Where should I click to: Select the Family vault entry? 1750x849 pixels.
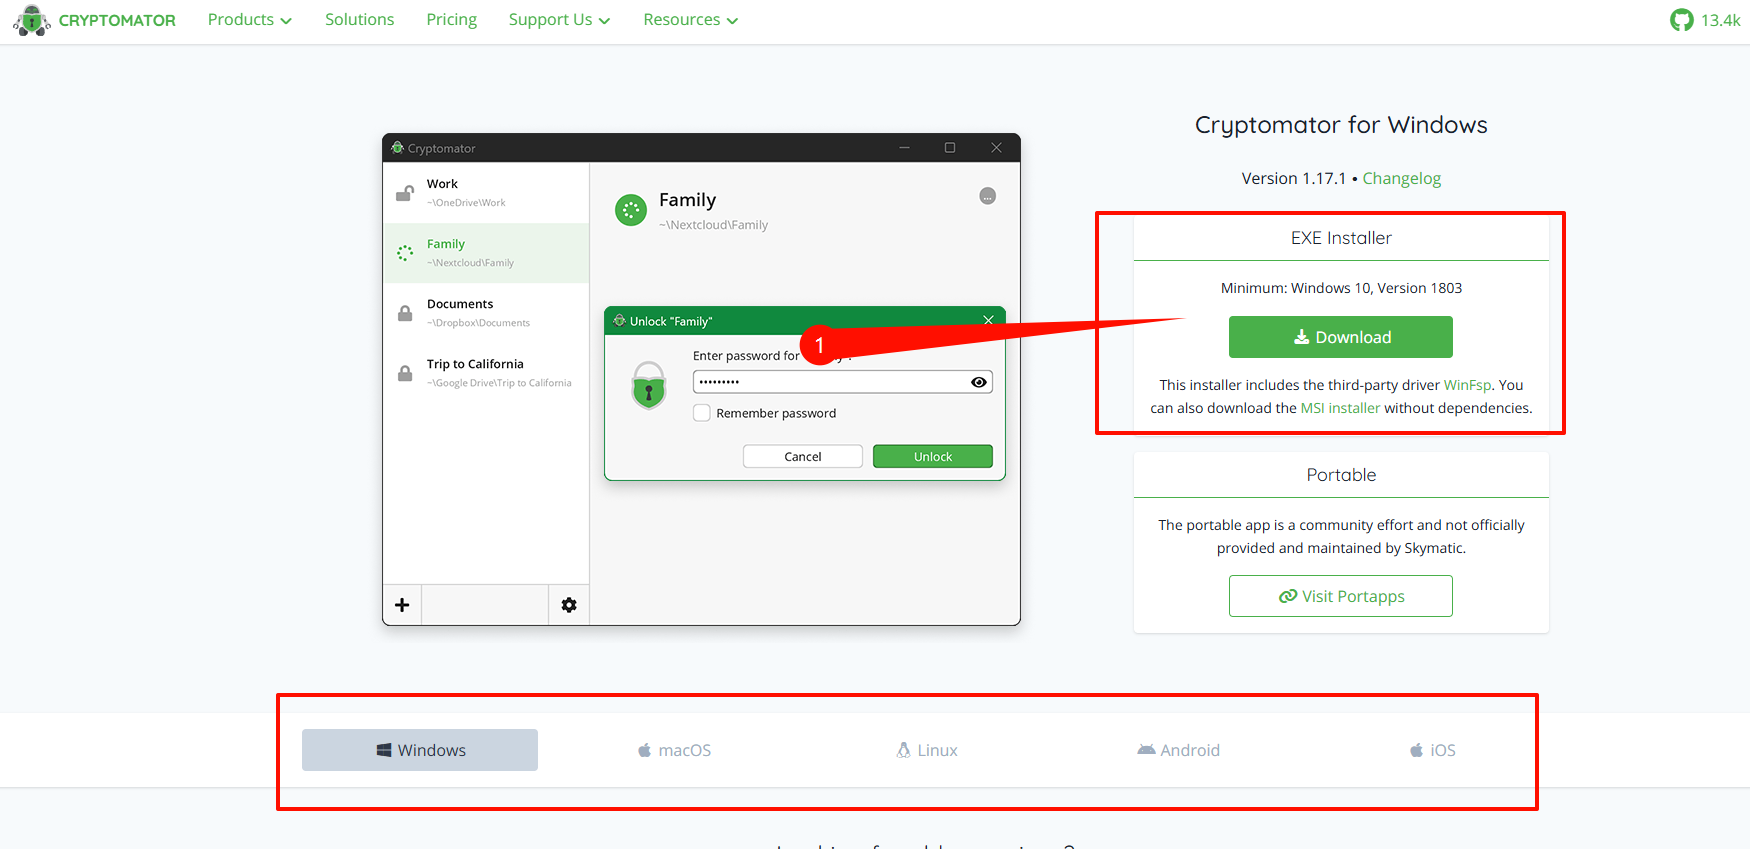point(486,253)
